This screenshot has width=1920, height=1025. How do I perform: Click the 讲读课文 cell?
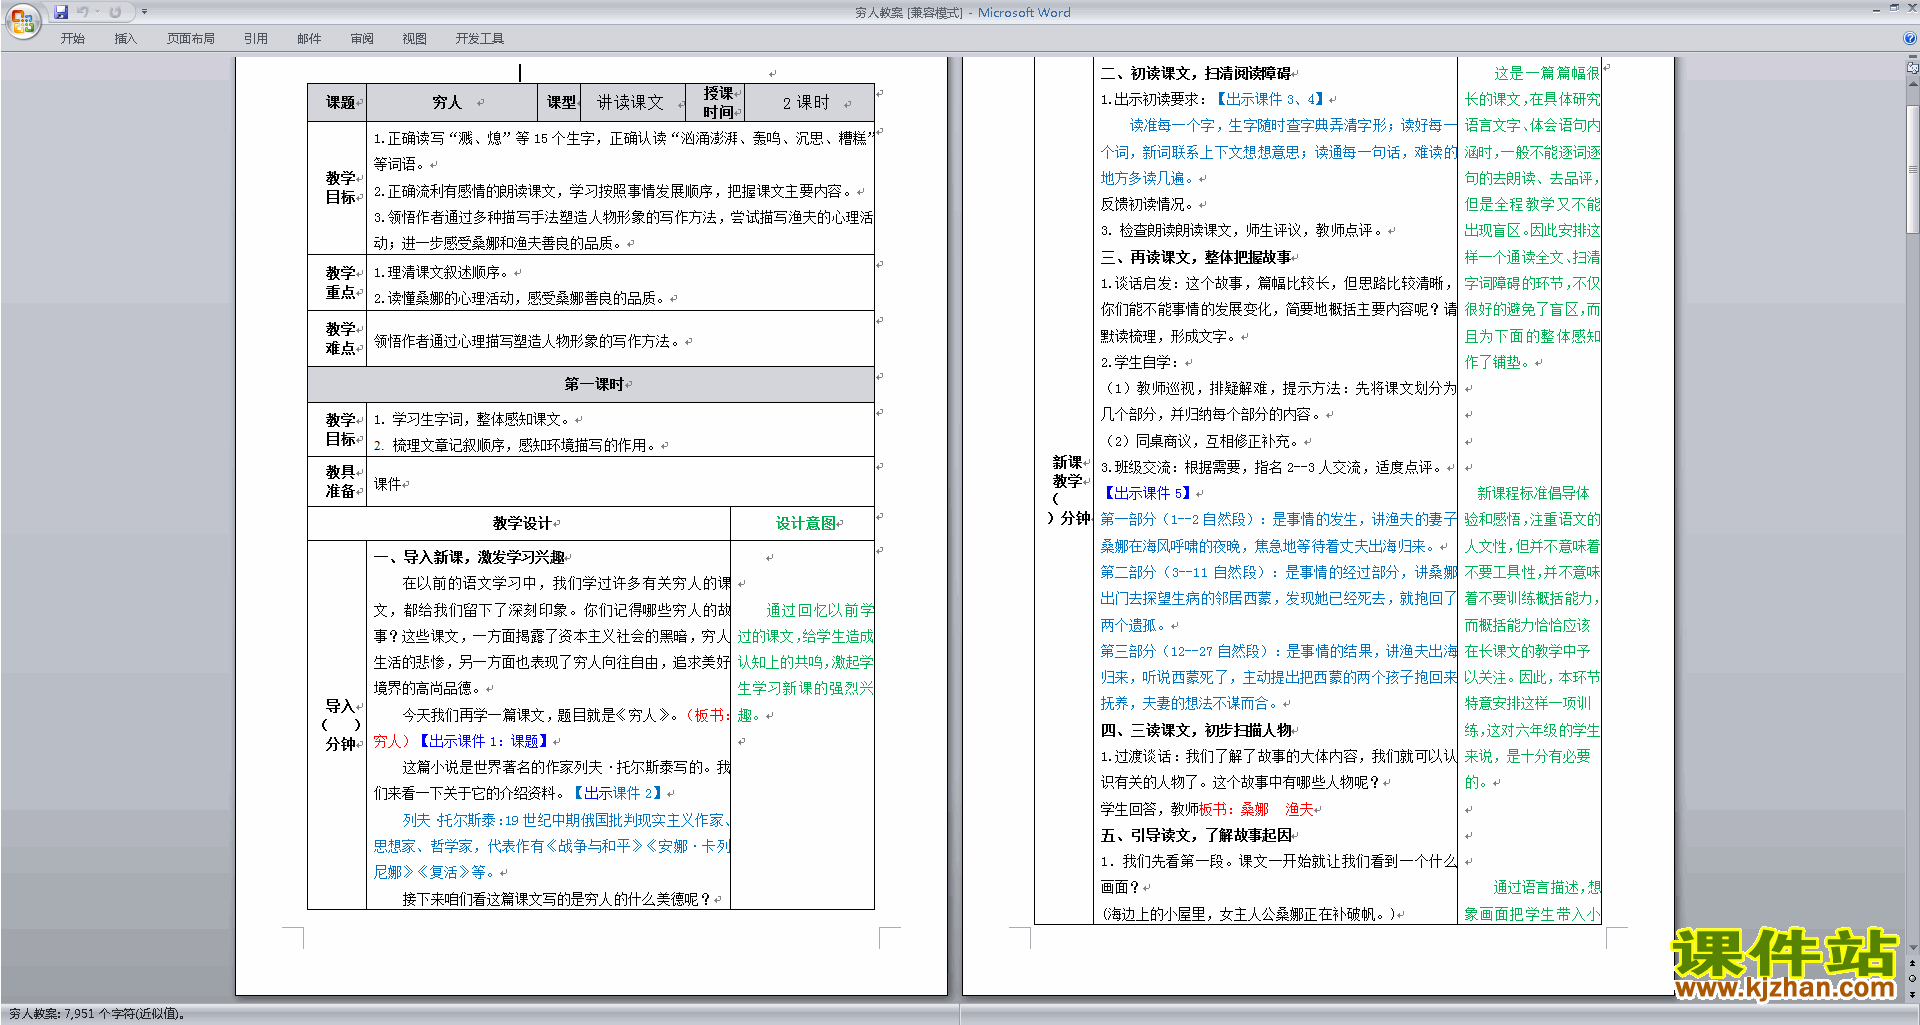pos(633,102)
